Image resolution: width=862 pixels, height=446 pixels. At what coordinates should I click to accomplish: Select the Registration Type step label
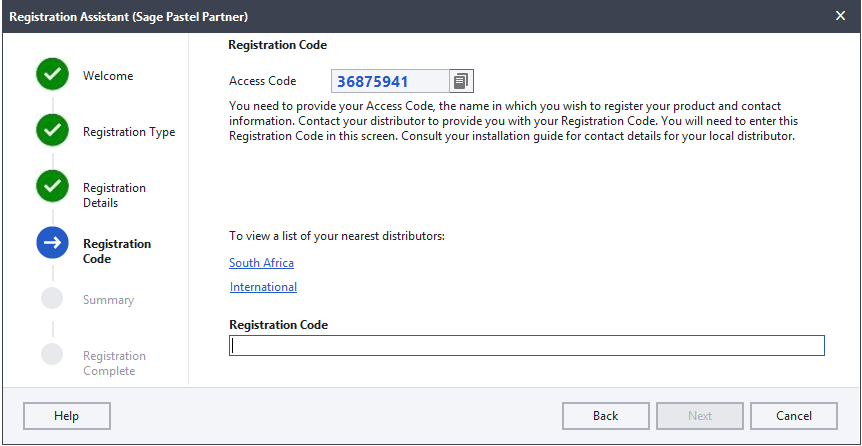pyautogui.click(x=129, y=132)
